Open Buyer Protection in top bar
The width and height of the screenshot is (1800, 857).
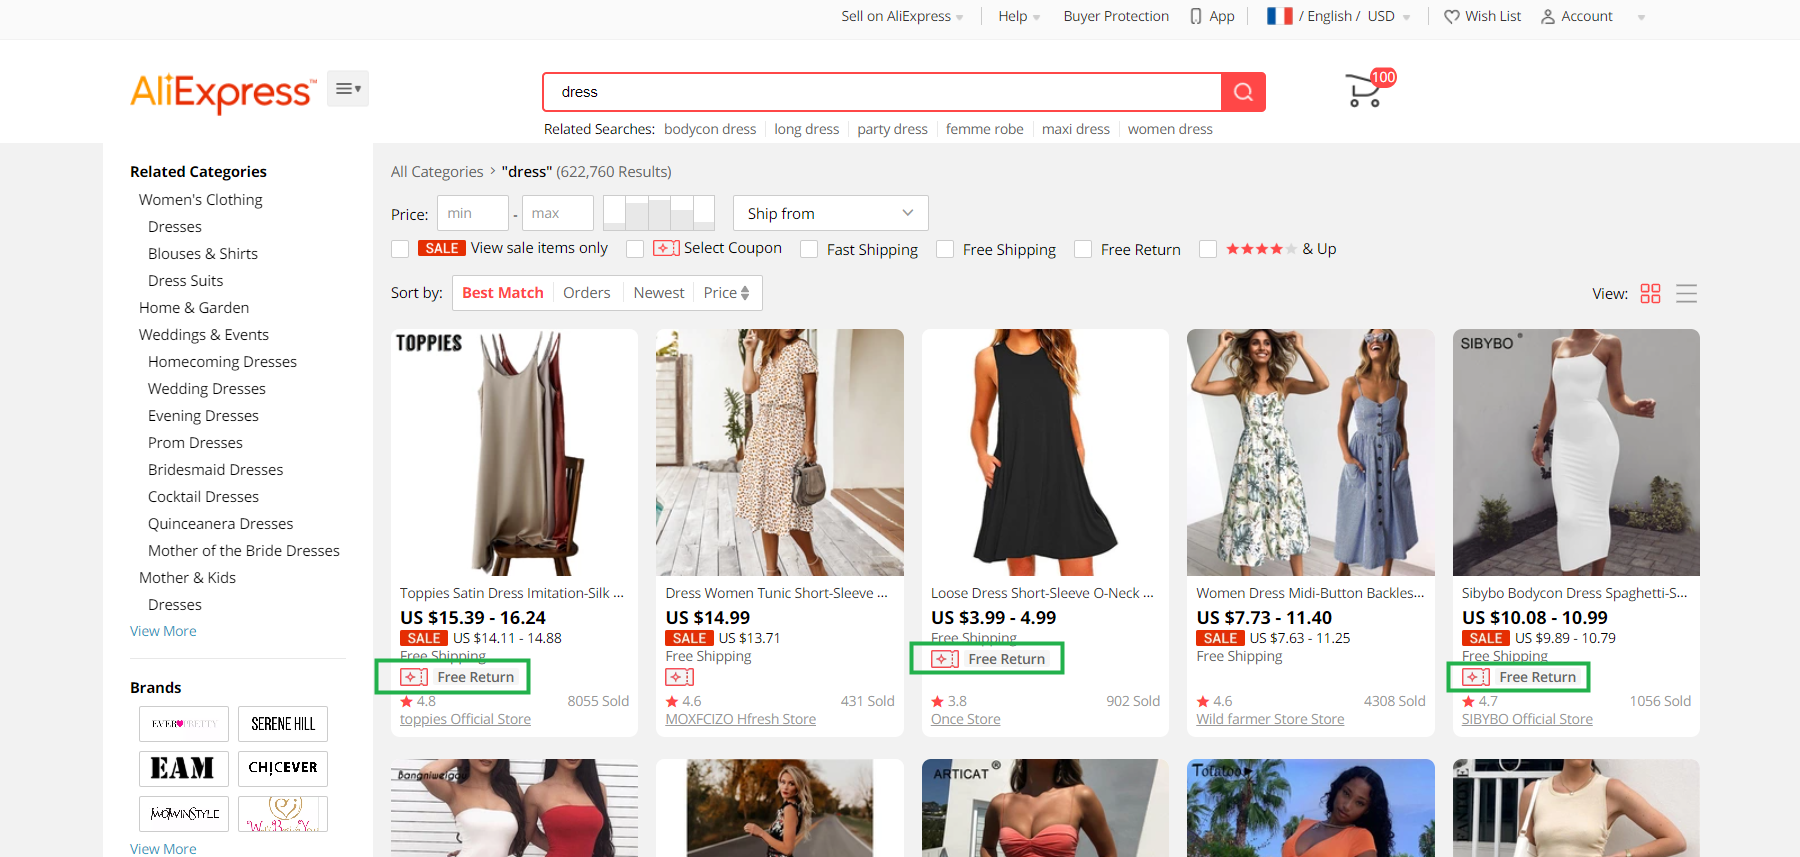click(1116, 16)
